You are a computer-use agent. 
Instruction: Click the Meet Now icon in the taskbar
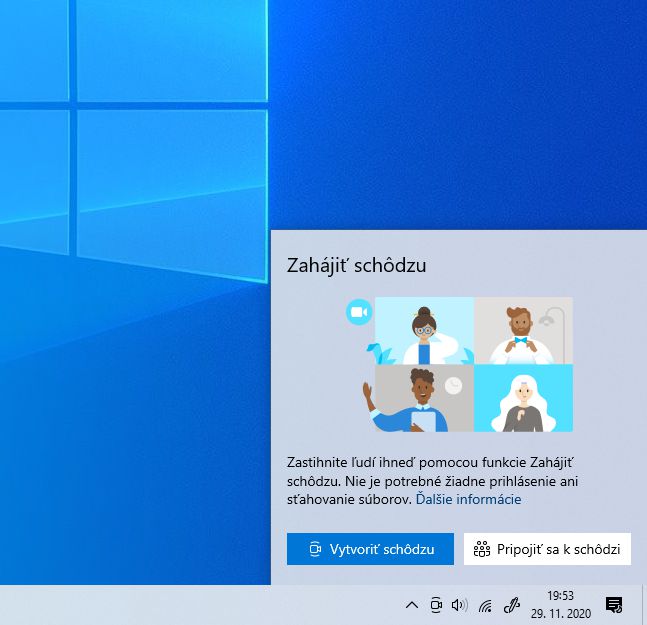click(436, 605)
